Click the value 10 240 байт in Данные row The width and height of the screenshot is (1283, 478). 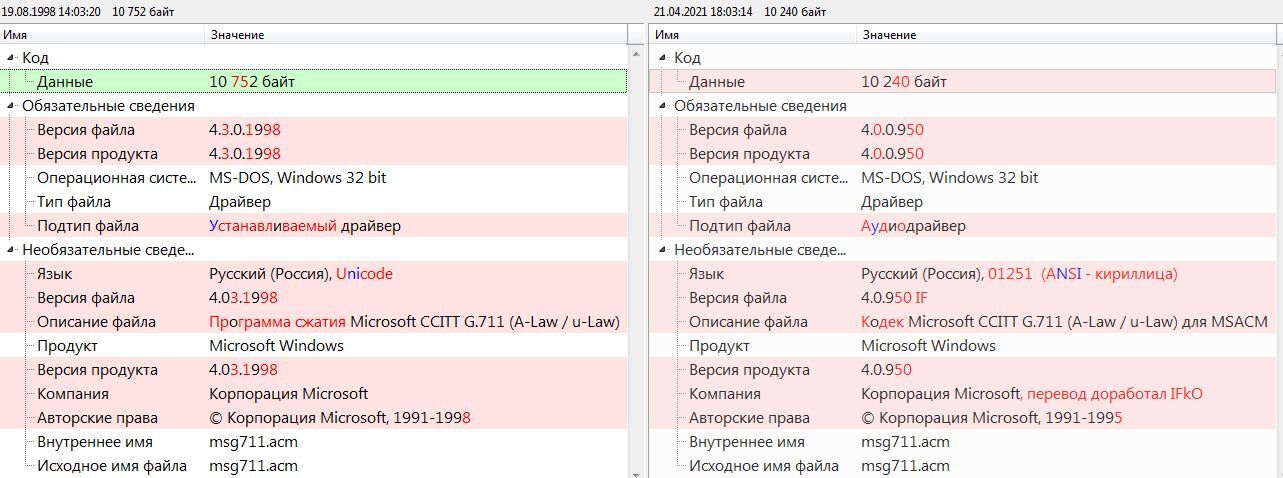pyautogui.click(x=904, y=82)
